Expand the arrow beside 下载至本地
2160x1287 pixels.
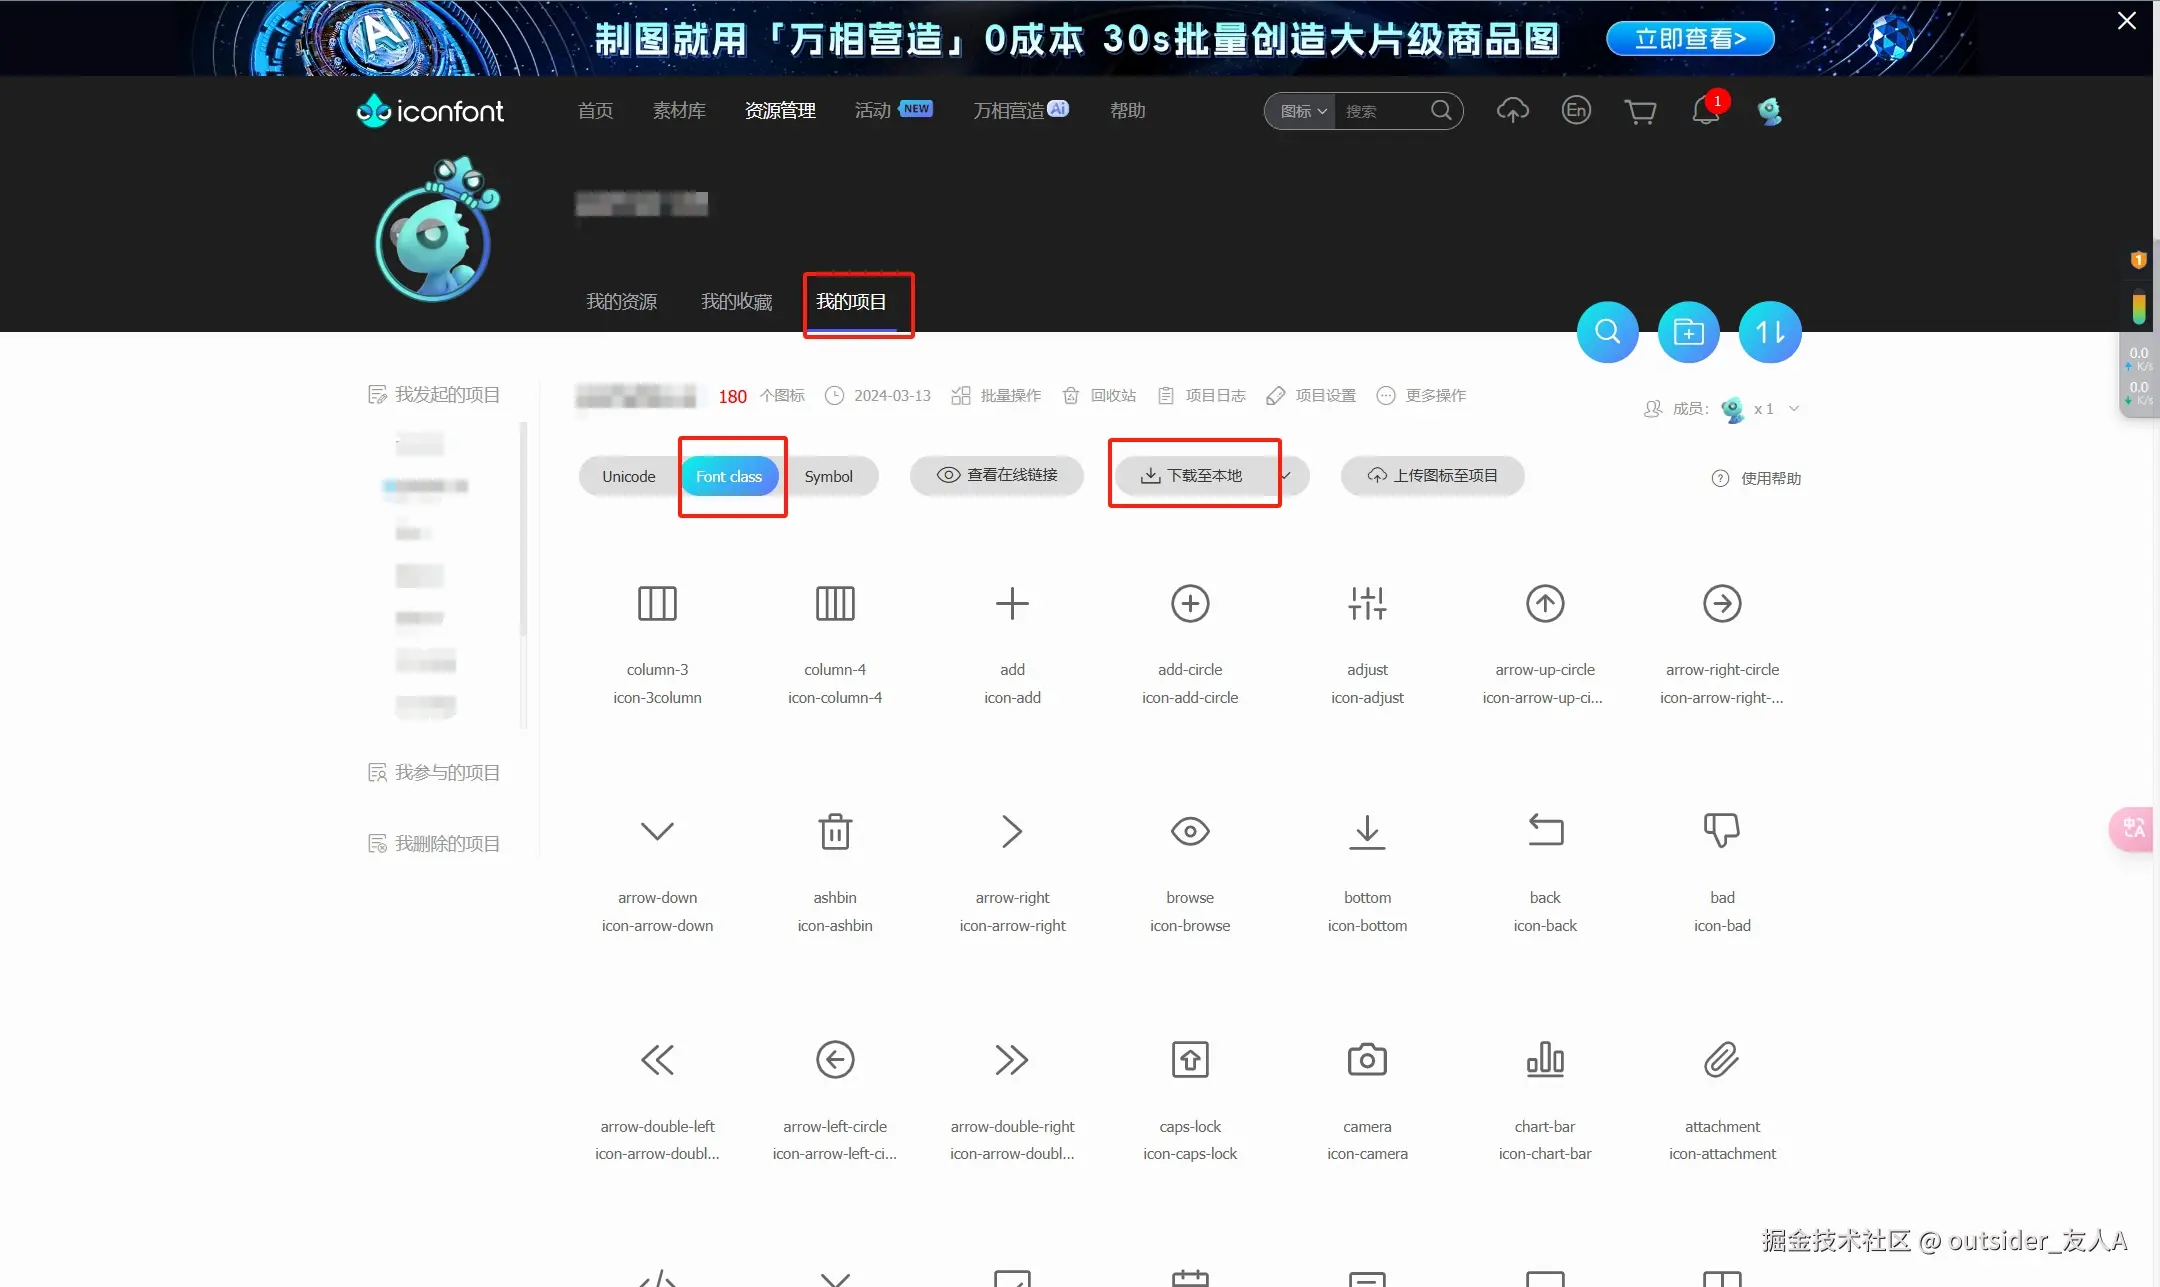pos(1287,475)
